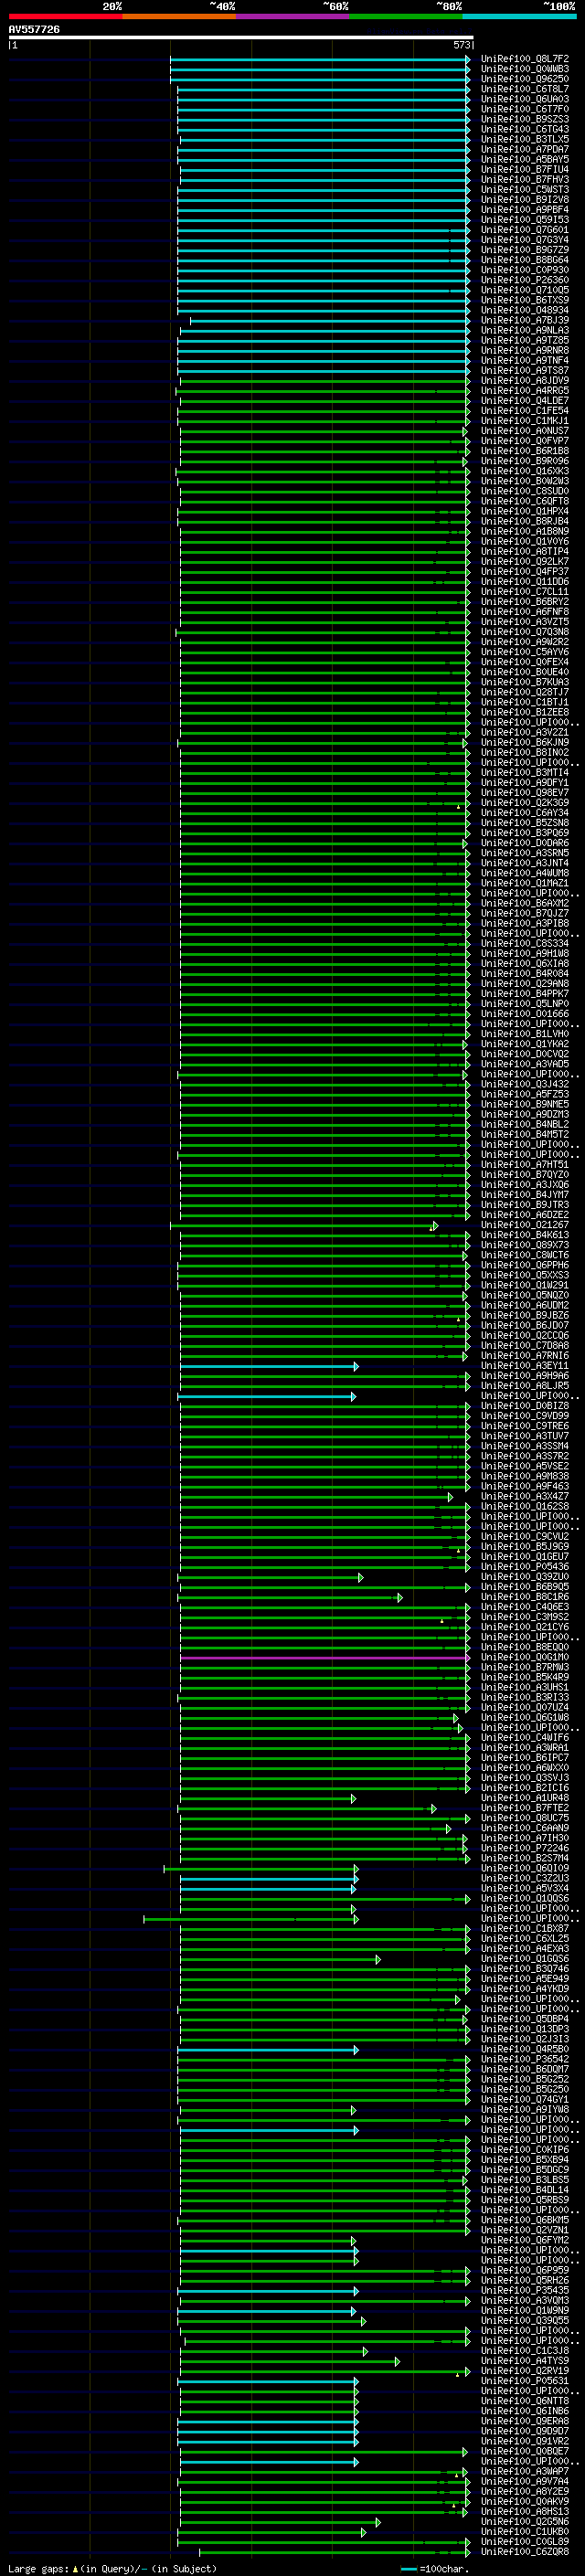Open the hit UniRef100_Q96250
The height and width of the screenshot is (2576, 585).
click(x=525, y=80)
